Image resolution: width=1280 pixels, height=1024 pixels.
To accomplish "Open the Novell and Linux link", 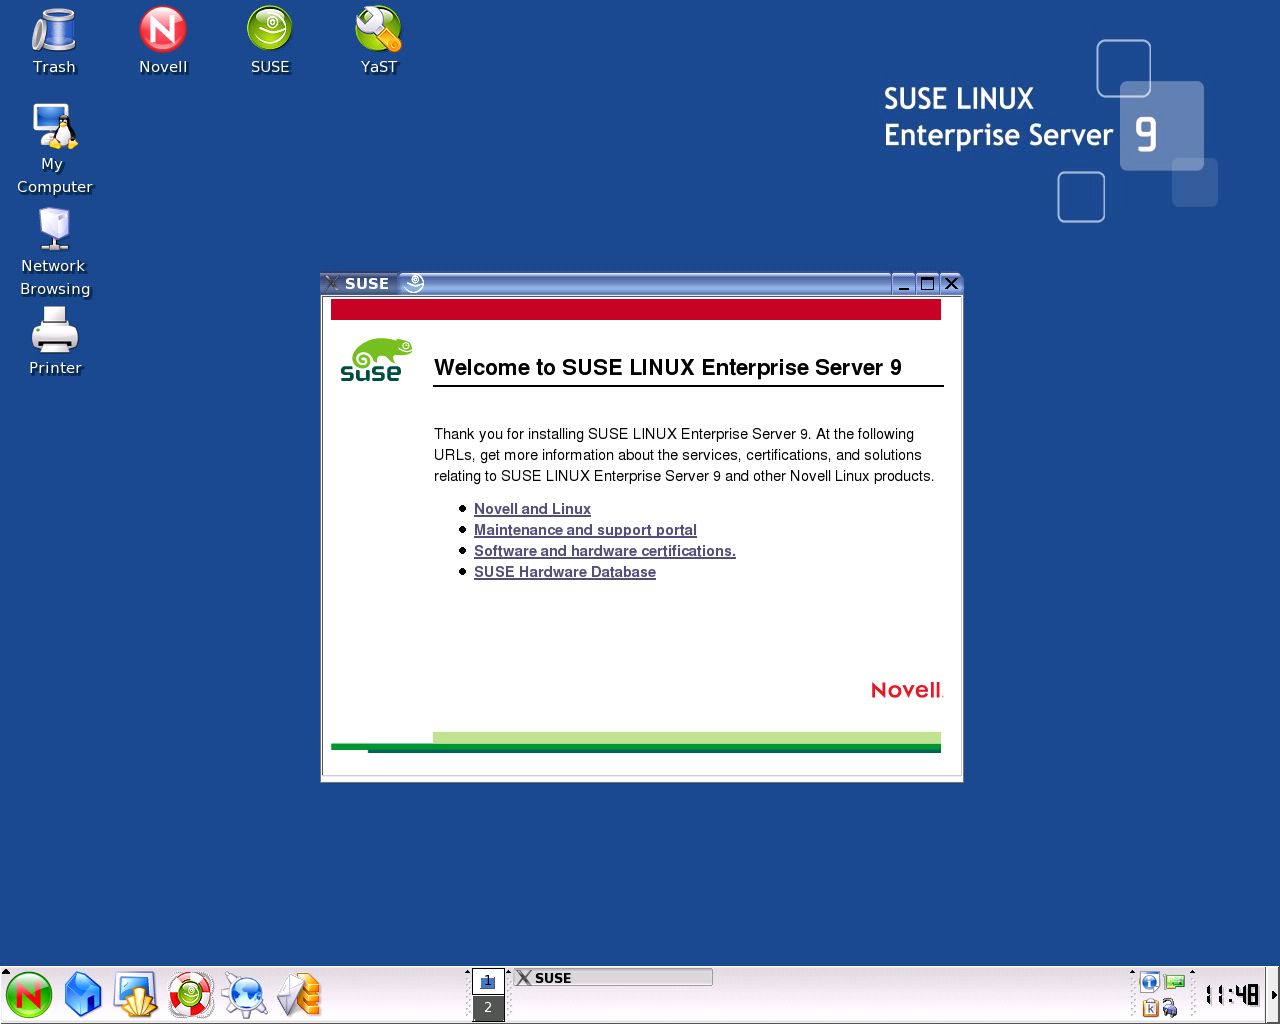I will [532, 509].
